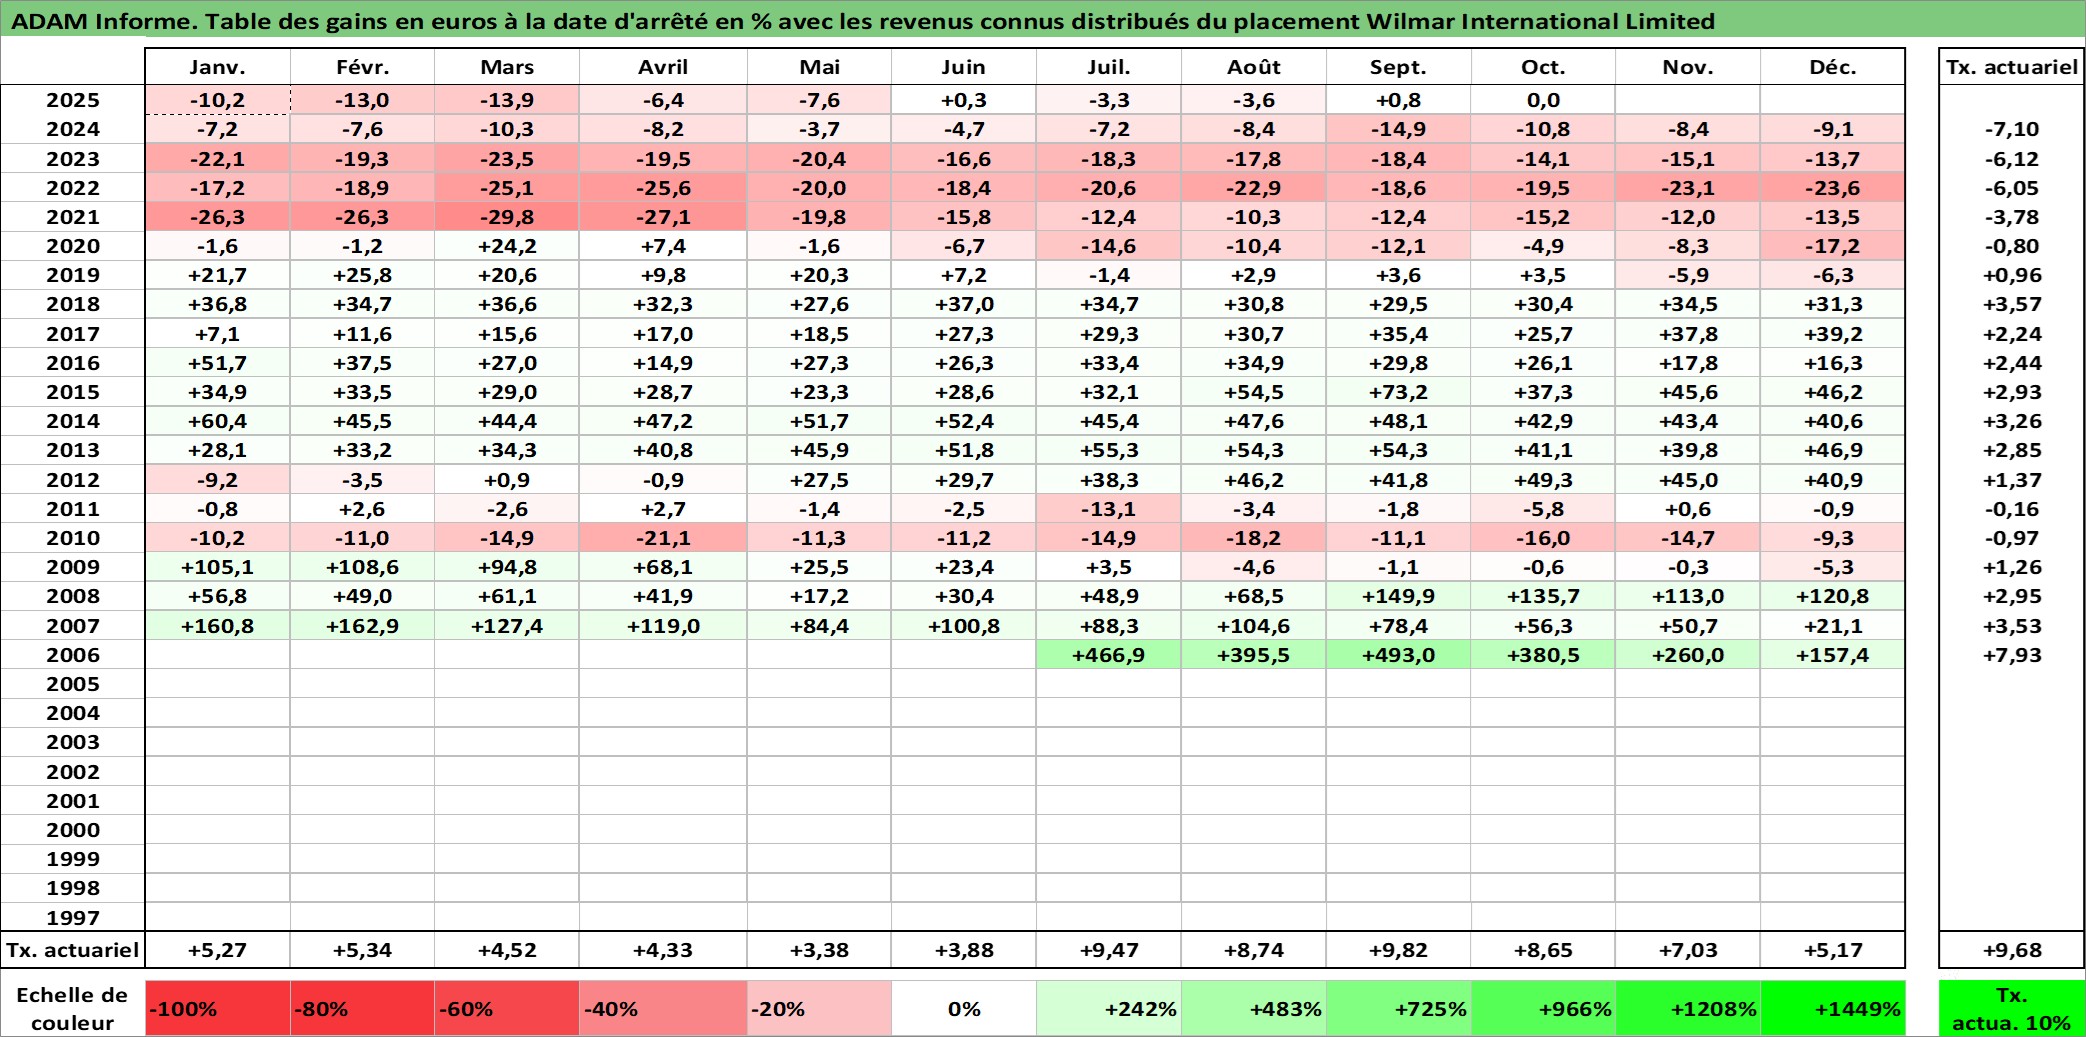The width and height of the screenshot is (2086, 1037).
Task: Click the 2006 row label
Action: point(73,655)
